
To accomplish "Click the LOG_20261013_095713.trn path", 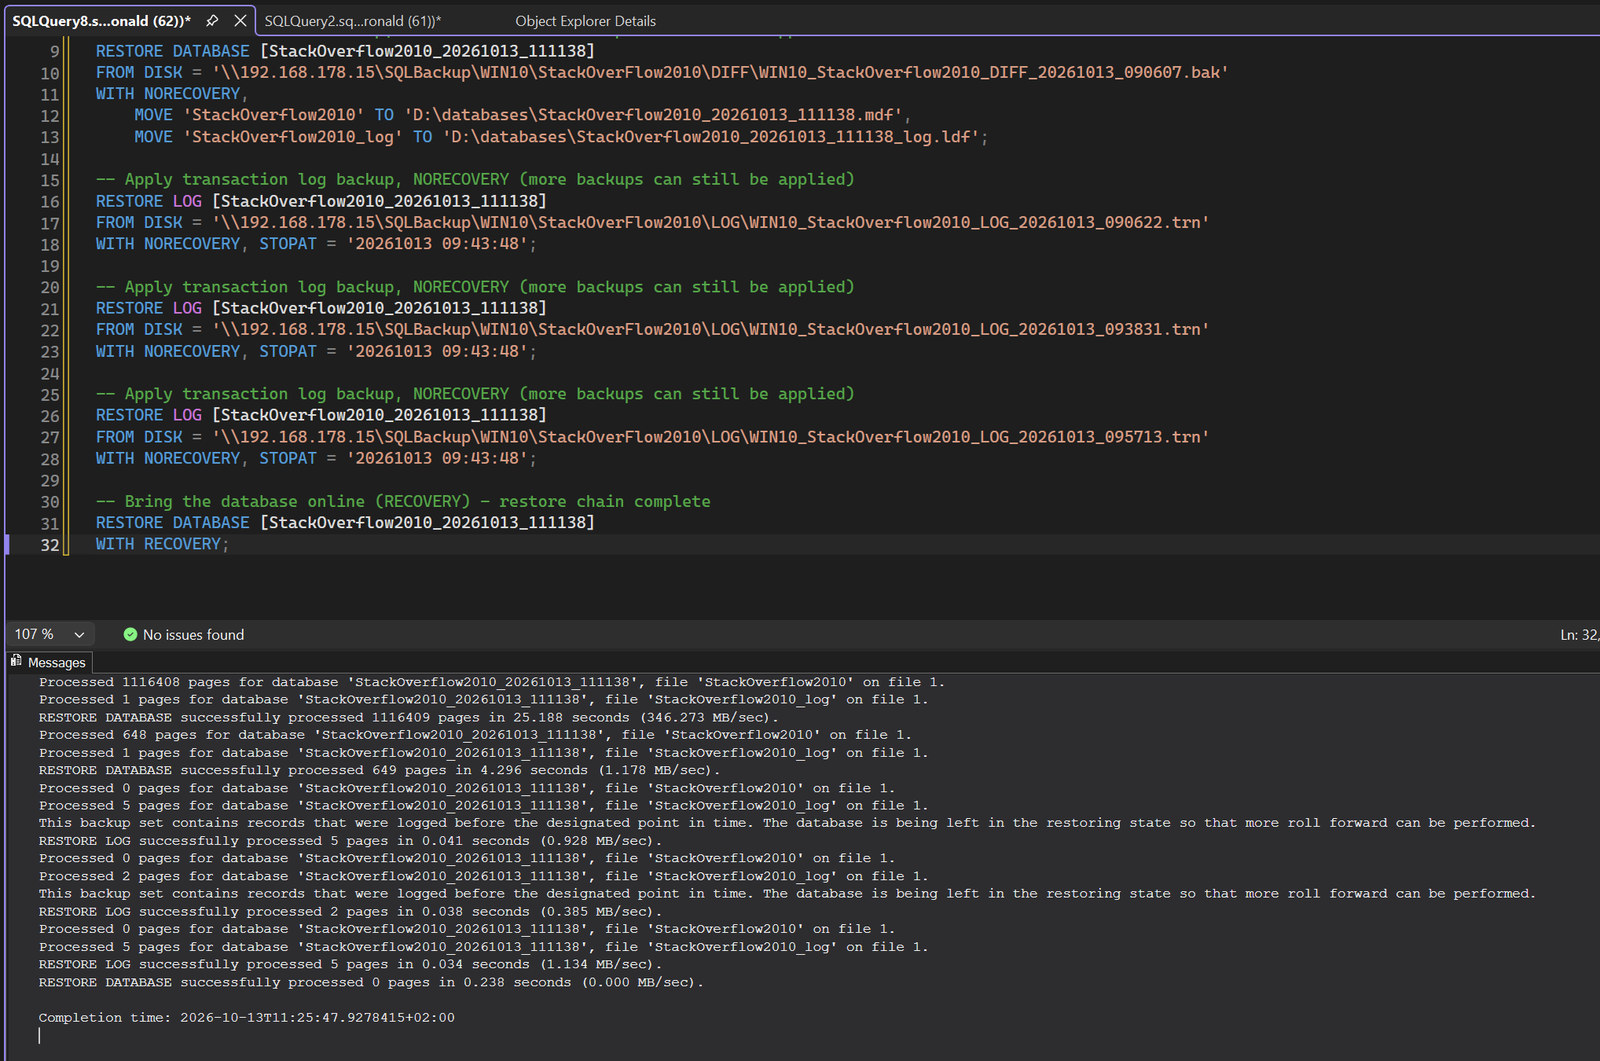I will tap(710, 437).
